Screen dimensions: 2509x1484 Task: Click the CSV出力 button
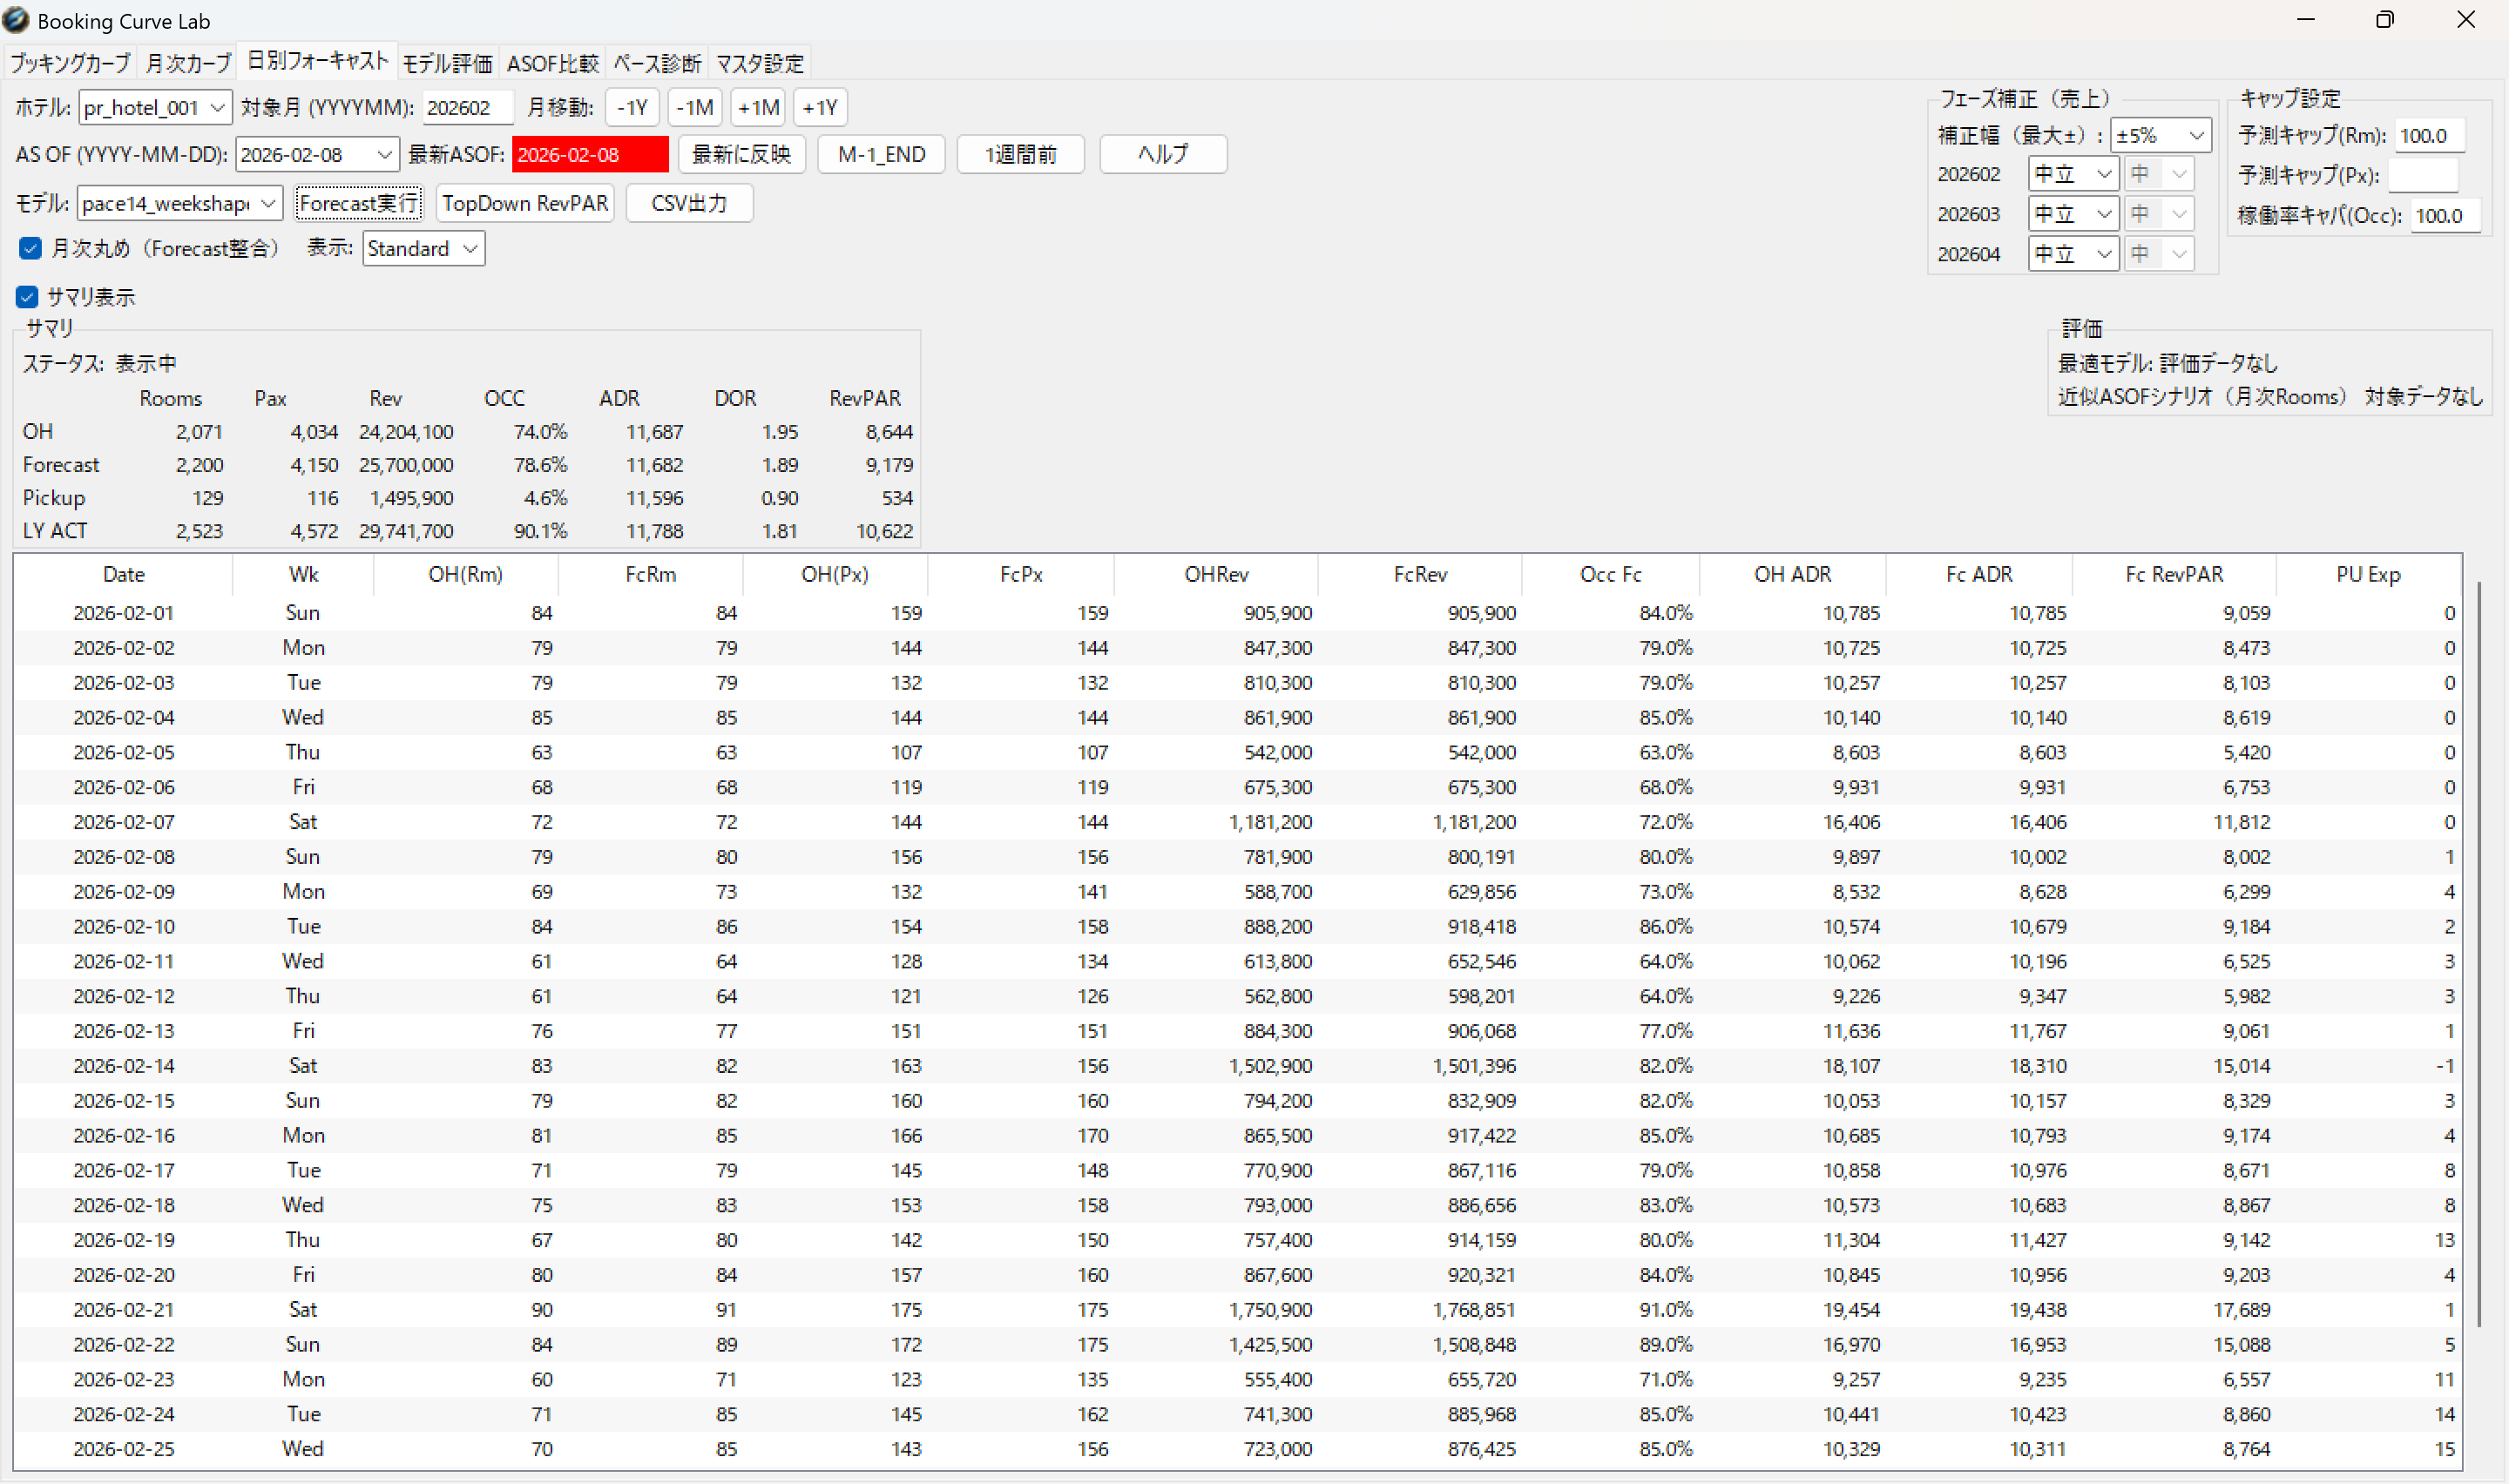(x=689, y=204)
